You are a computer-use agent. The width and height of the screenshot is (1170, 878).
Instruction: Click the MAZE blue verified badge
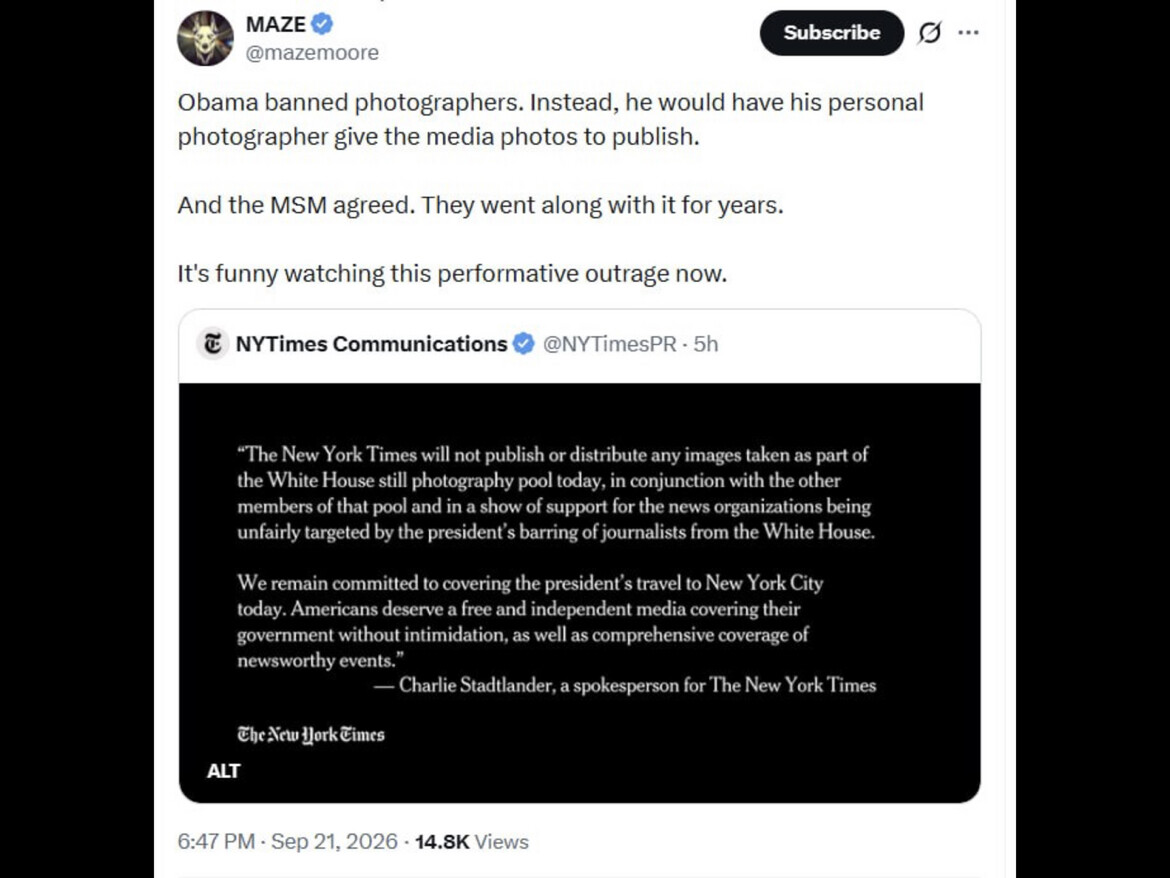point(322,24)
